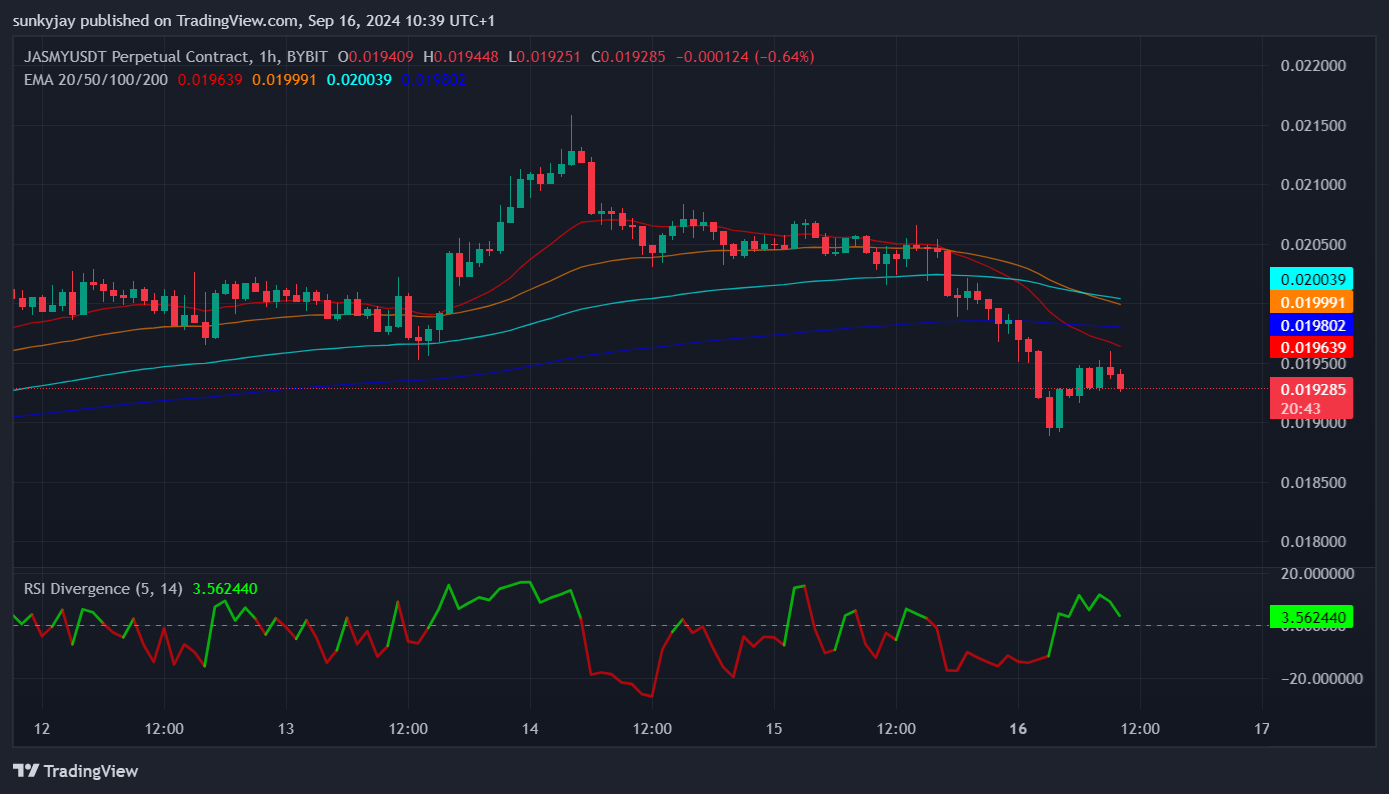
Task: Click the orange EMA 50 value 0.019991 in the legend
Action: click(x=285, y=80)
